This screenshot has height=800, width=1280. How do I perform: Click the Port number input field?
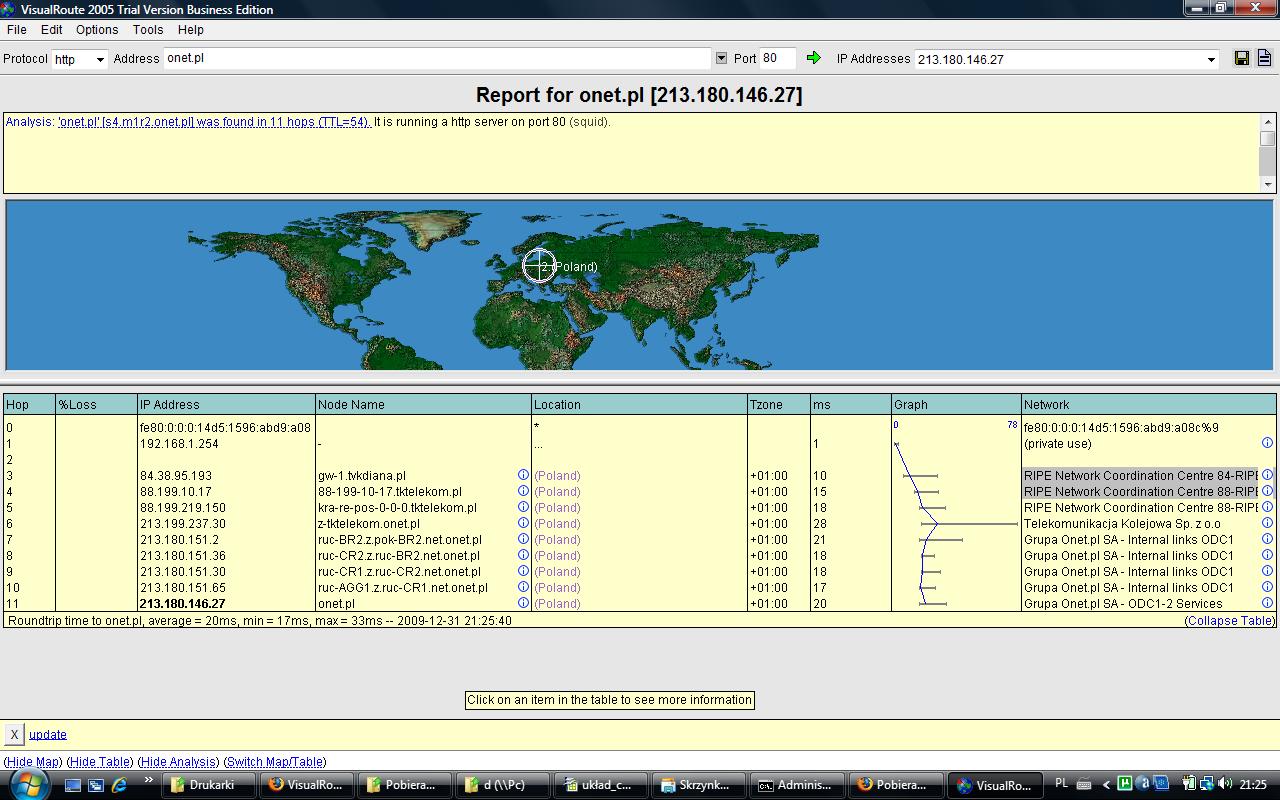point(777,58)
